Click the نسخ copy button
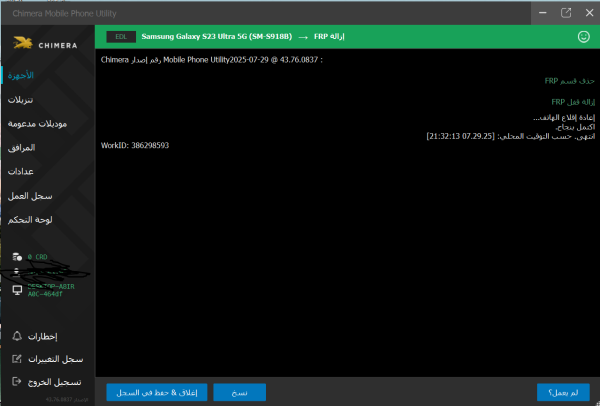600x406 pixels. coord(240,393)
